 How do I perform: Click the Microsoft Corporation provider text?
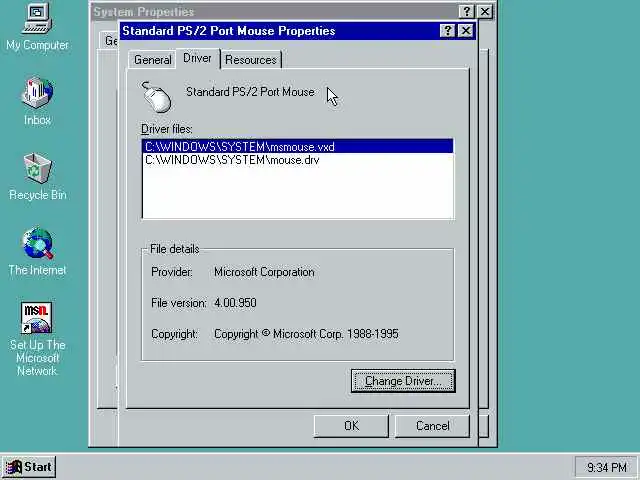pyautogui.click(x=264, y=272)
